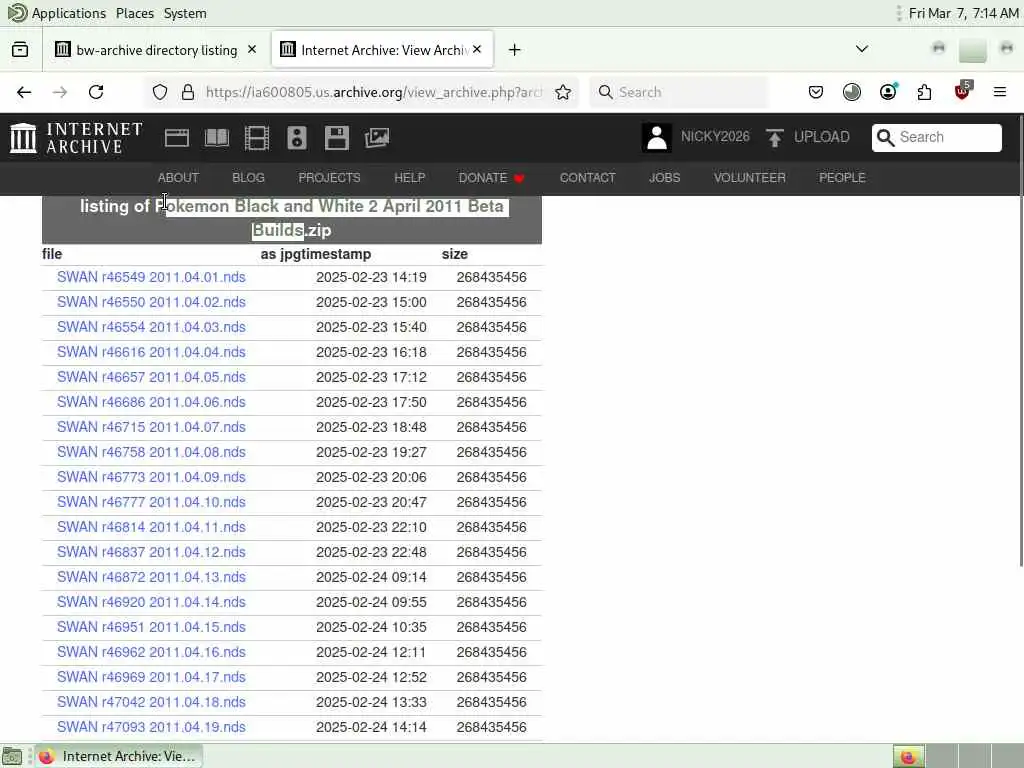Open SWAN r46837 2011.04.12.nds file link
Screen dimensions: 1024x768
coord(151,552)
